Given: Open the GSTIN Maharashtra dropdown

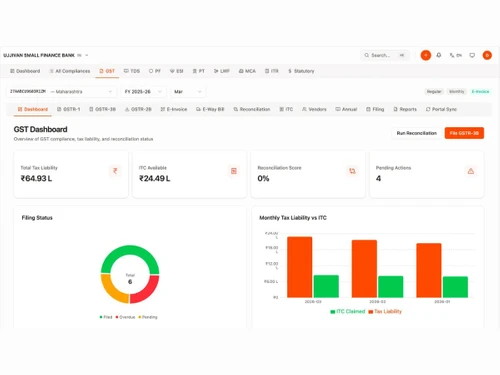Looking at the screenshot, I should [x=61, y=92].
